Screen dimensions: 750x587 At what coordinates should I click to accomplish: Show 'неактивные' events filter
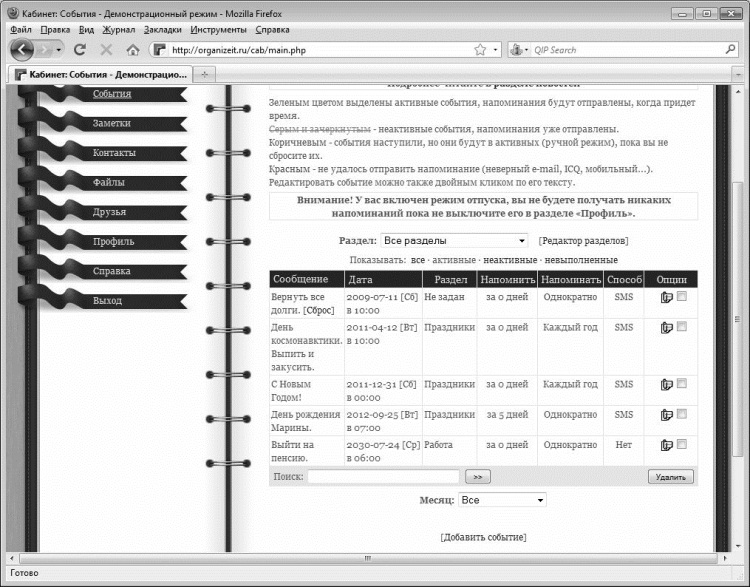coord(510,260)
